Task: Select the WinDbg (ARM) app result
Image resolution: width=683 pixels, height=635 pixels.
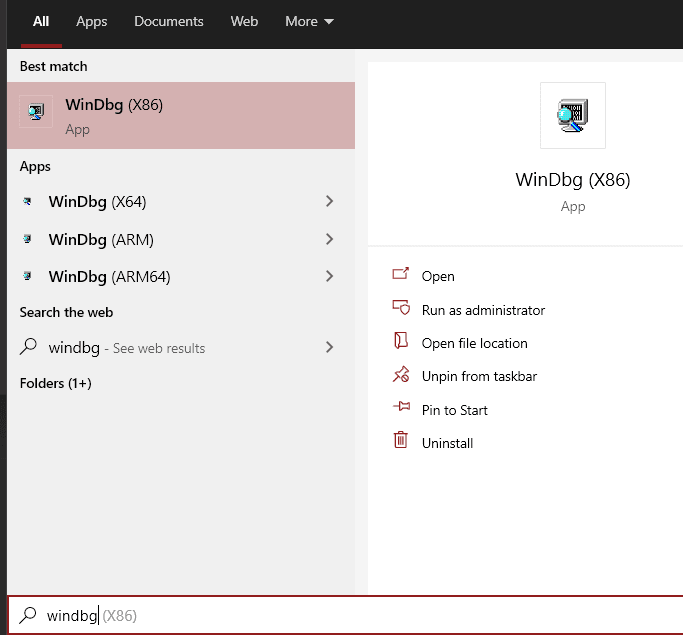Action: coord(181,239)
